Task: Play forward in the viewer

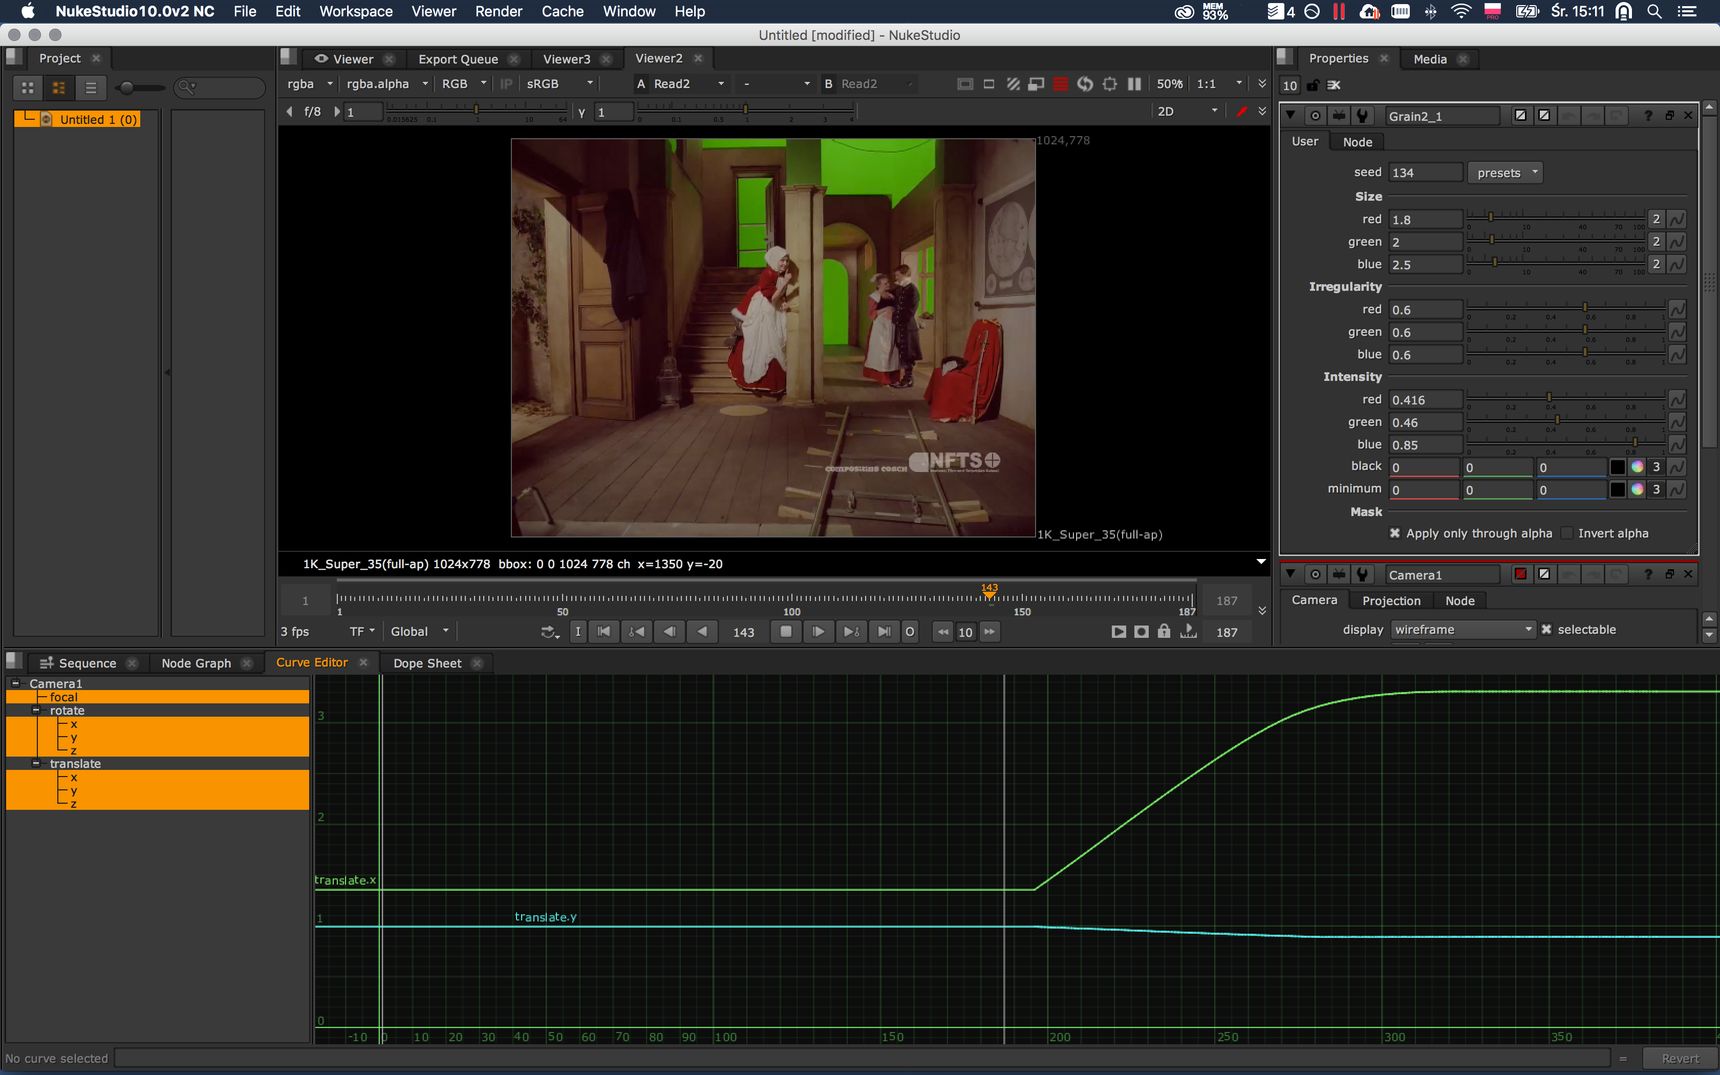Action: (x=818, y=632)
